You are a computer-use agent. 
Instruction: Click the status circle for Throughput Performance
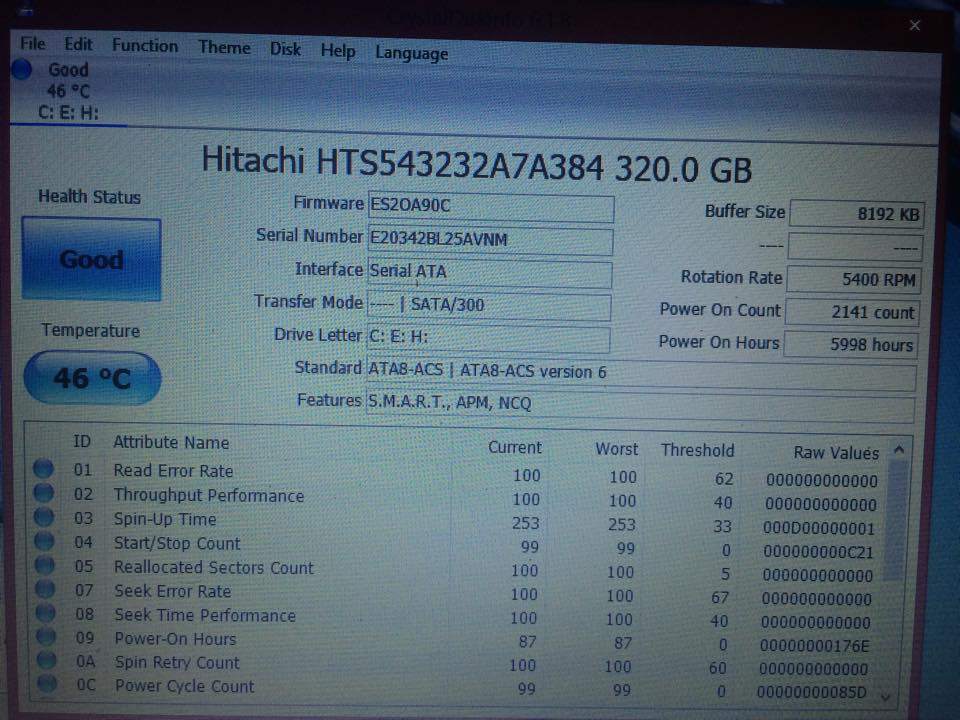coord(43,494)
